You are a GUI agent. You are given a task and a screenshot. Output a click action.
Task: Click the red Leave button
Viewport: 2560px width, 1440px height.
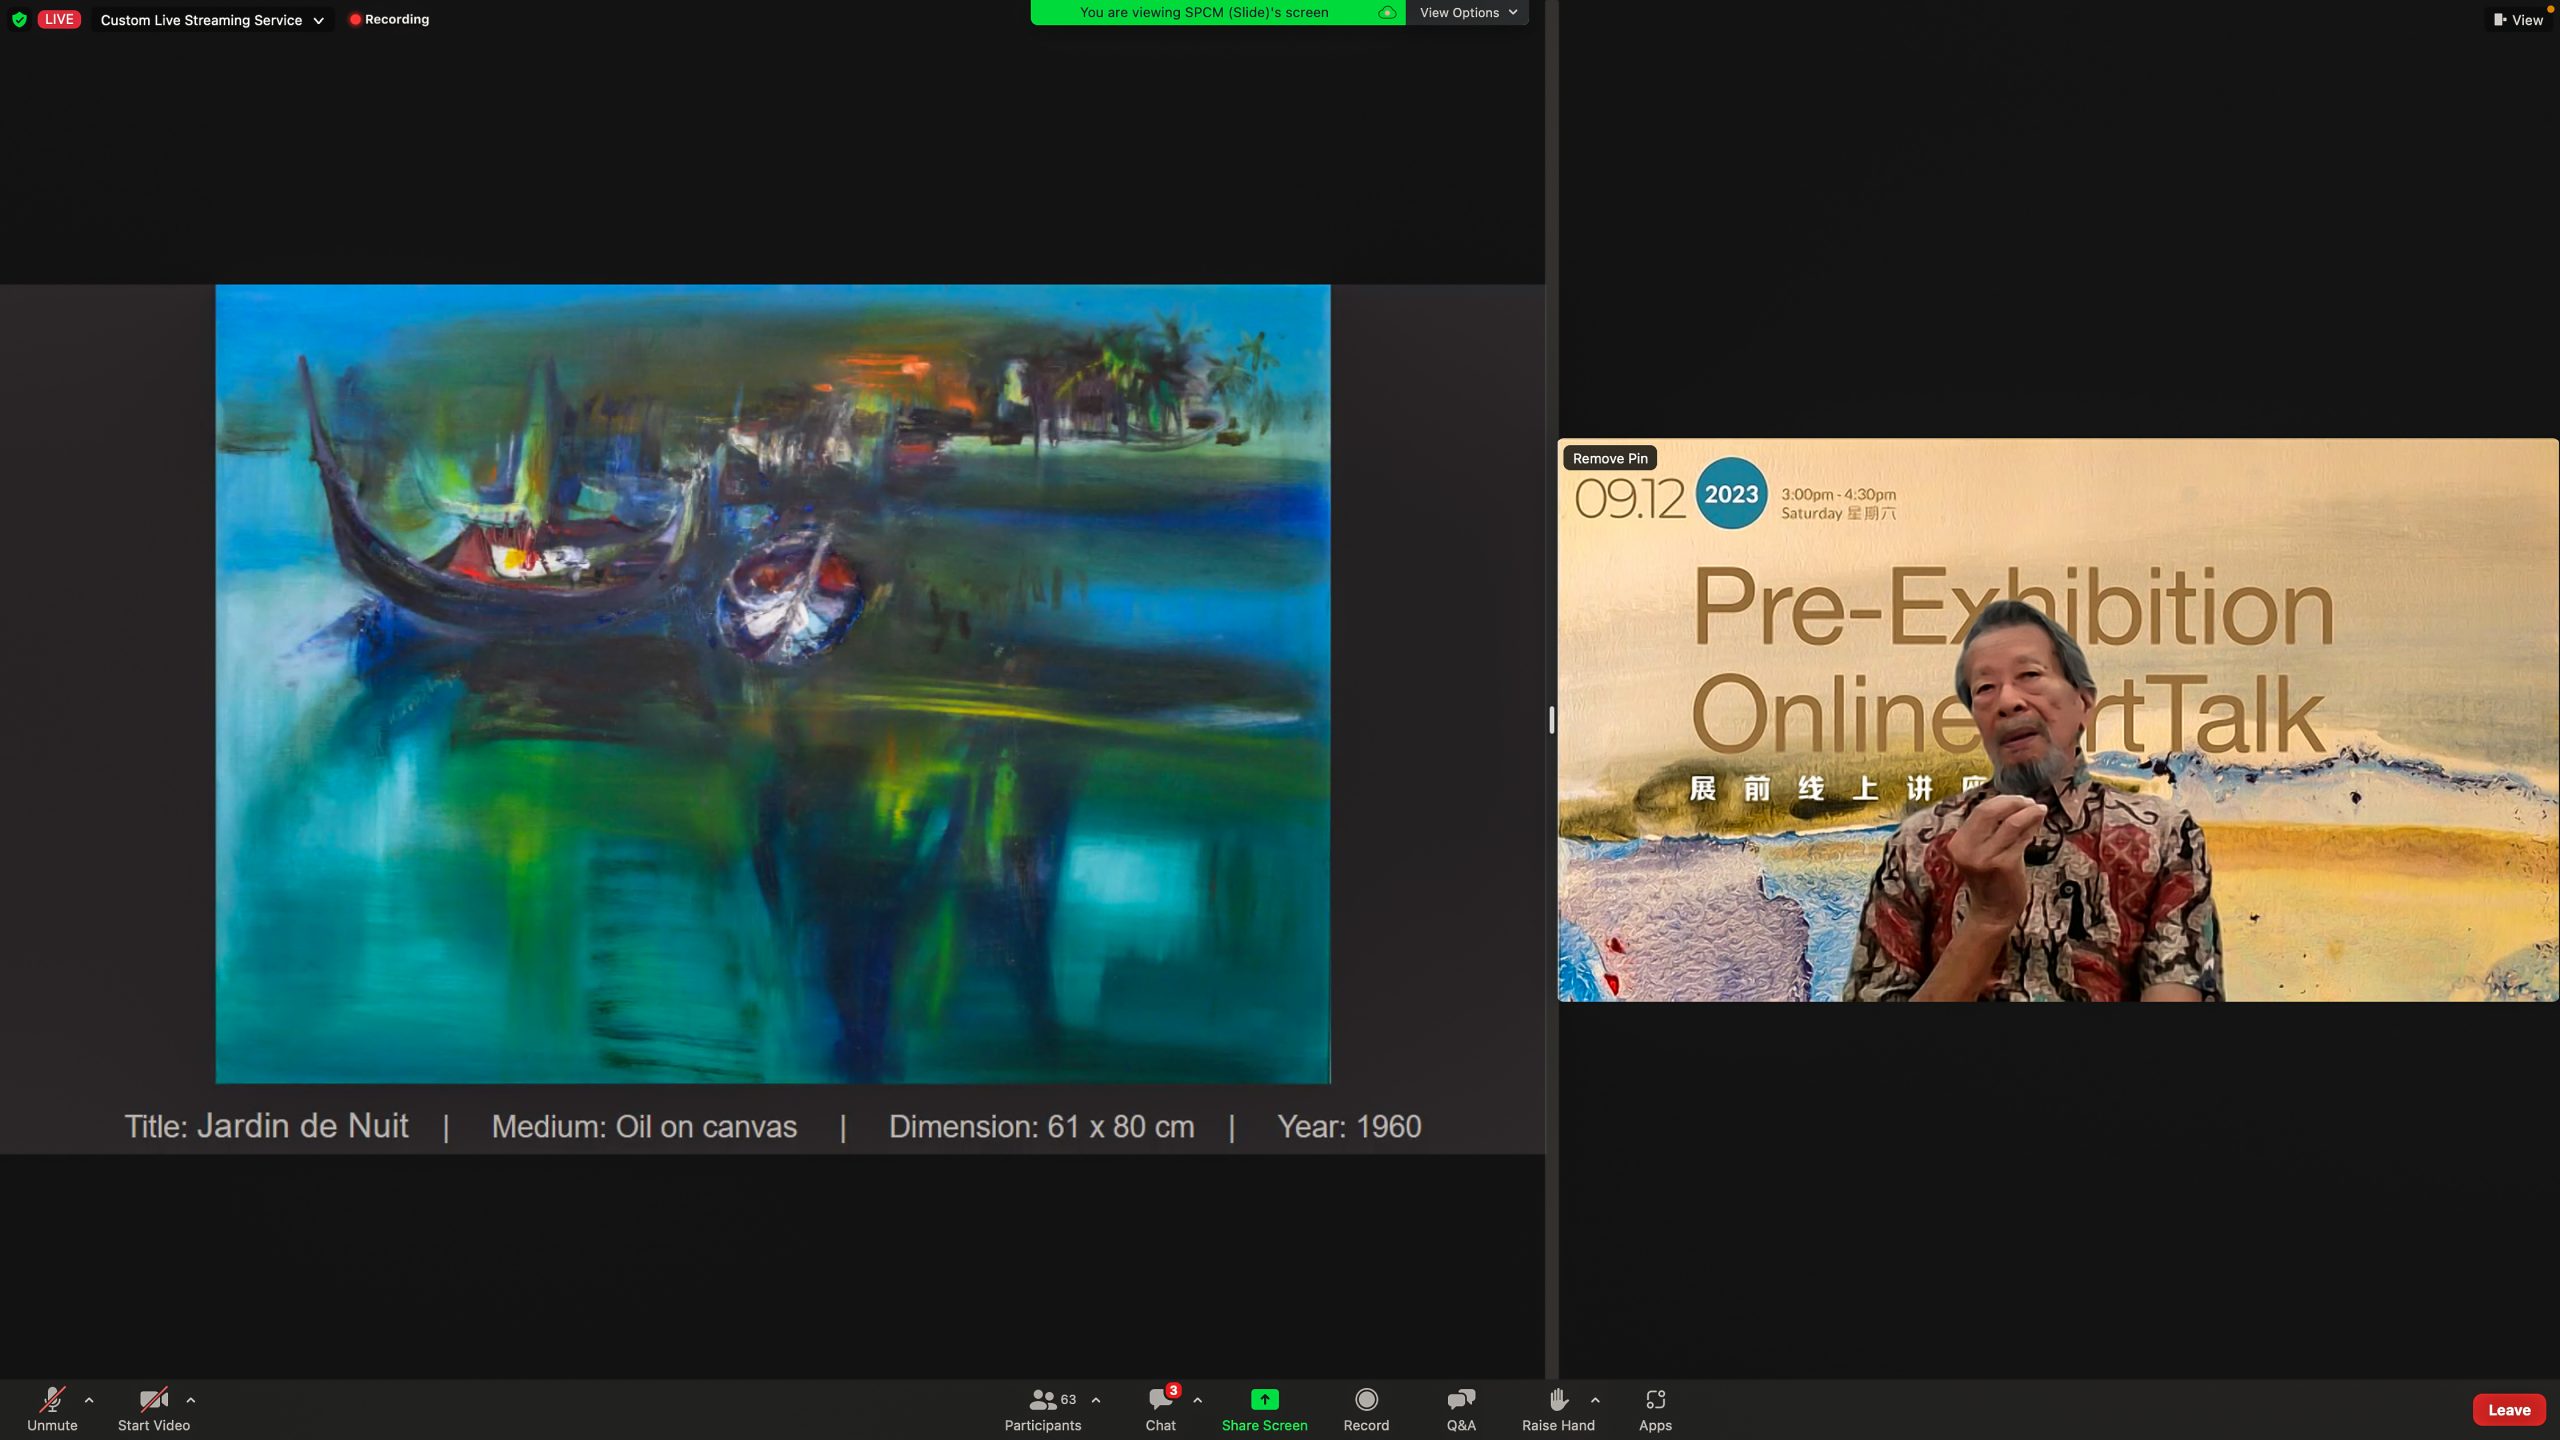tap(2508, 1410)
